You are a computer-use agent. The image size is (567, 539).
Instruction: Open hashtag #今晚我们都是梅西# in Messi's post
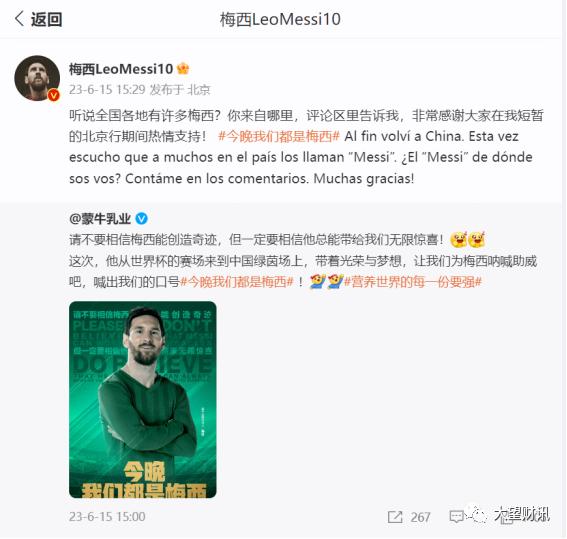click(279, 136)
